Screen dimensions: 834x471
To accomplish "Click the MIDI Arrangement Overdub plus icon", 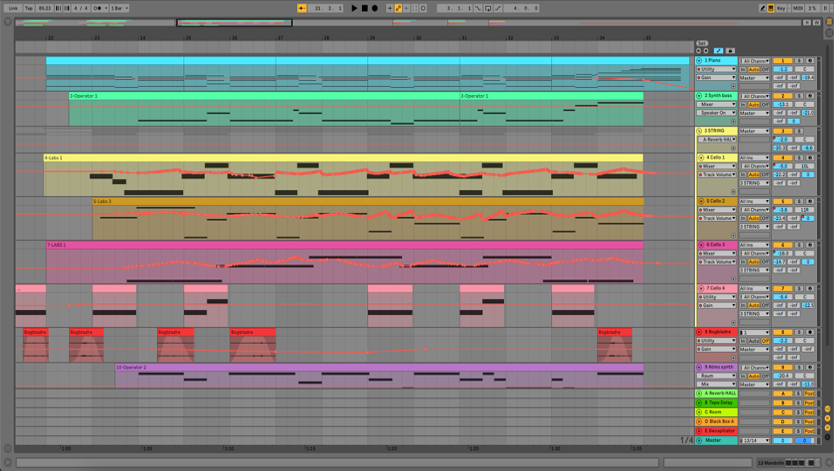I will tap(390, 8).
